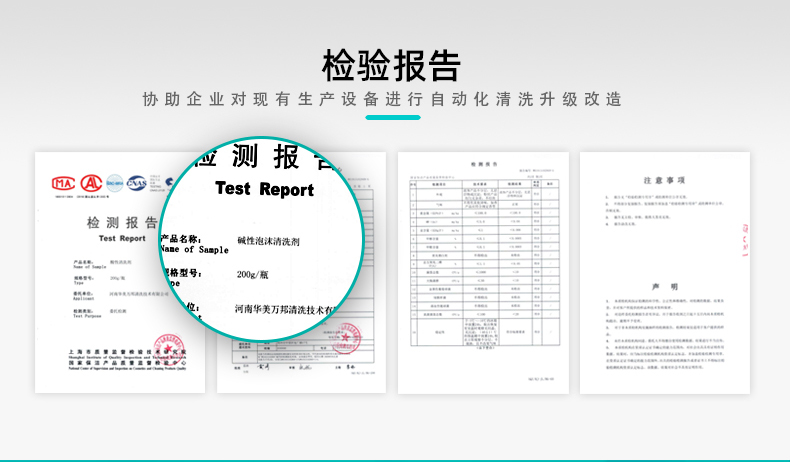Image resolution: width=790 pixels, height=462 pixels.
Task: Click the magnified label 'Name of Sample'
Action: (x=194, y=249)
